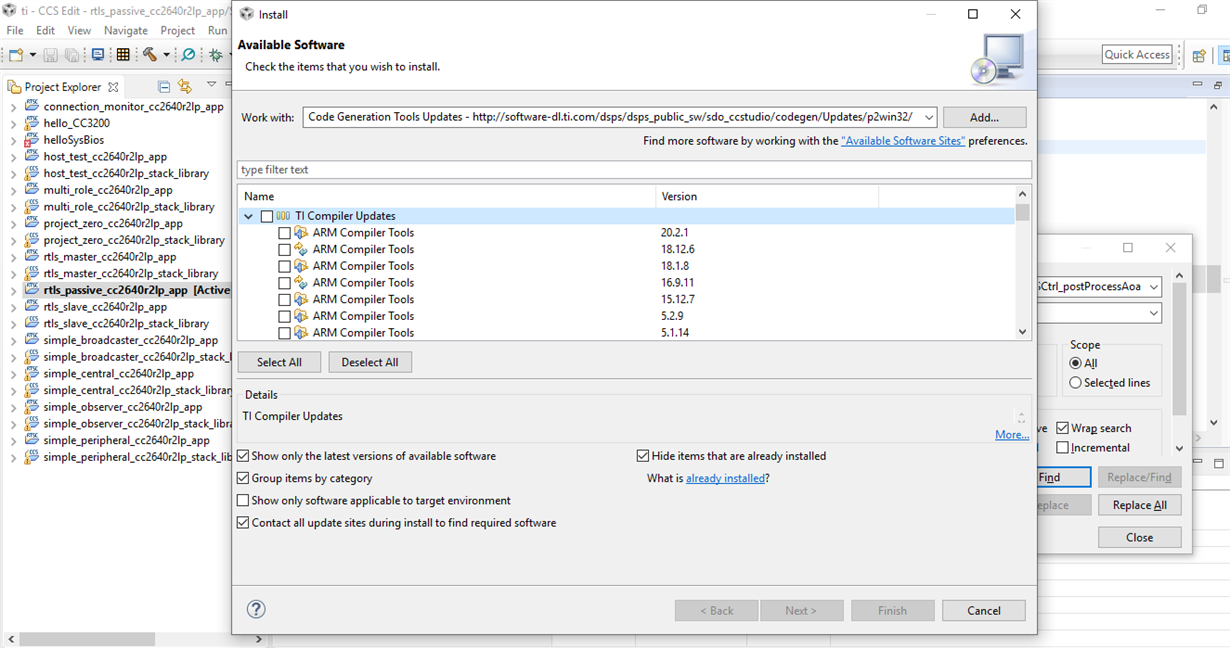This screenshot has height=648, width=1230.
Task: Open the Navigate menu
Action: coord(126,30)
